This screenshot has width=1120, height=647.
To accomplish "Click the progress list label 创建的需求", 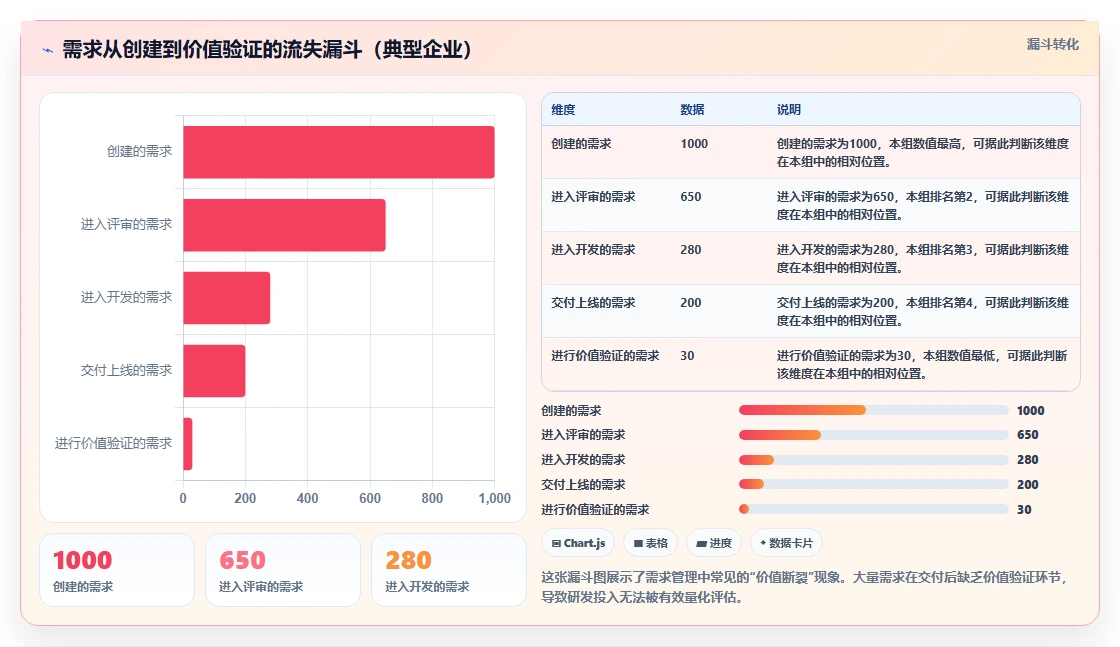I will pos(571,411).
